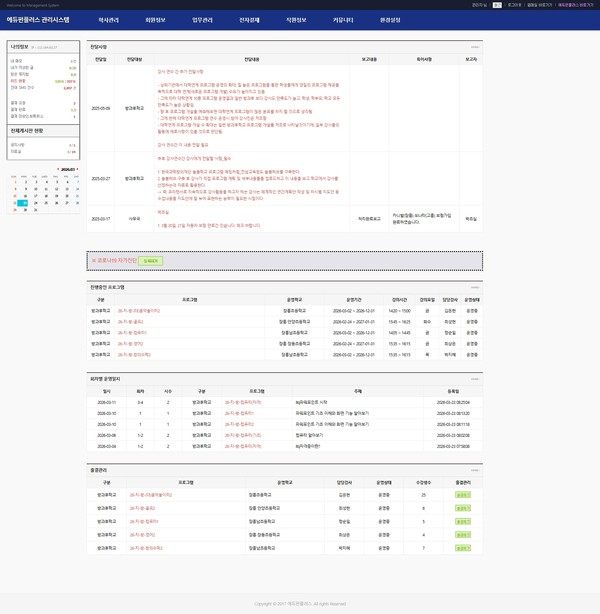Go to previous month in calendar

58,169
